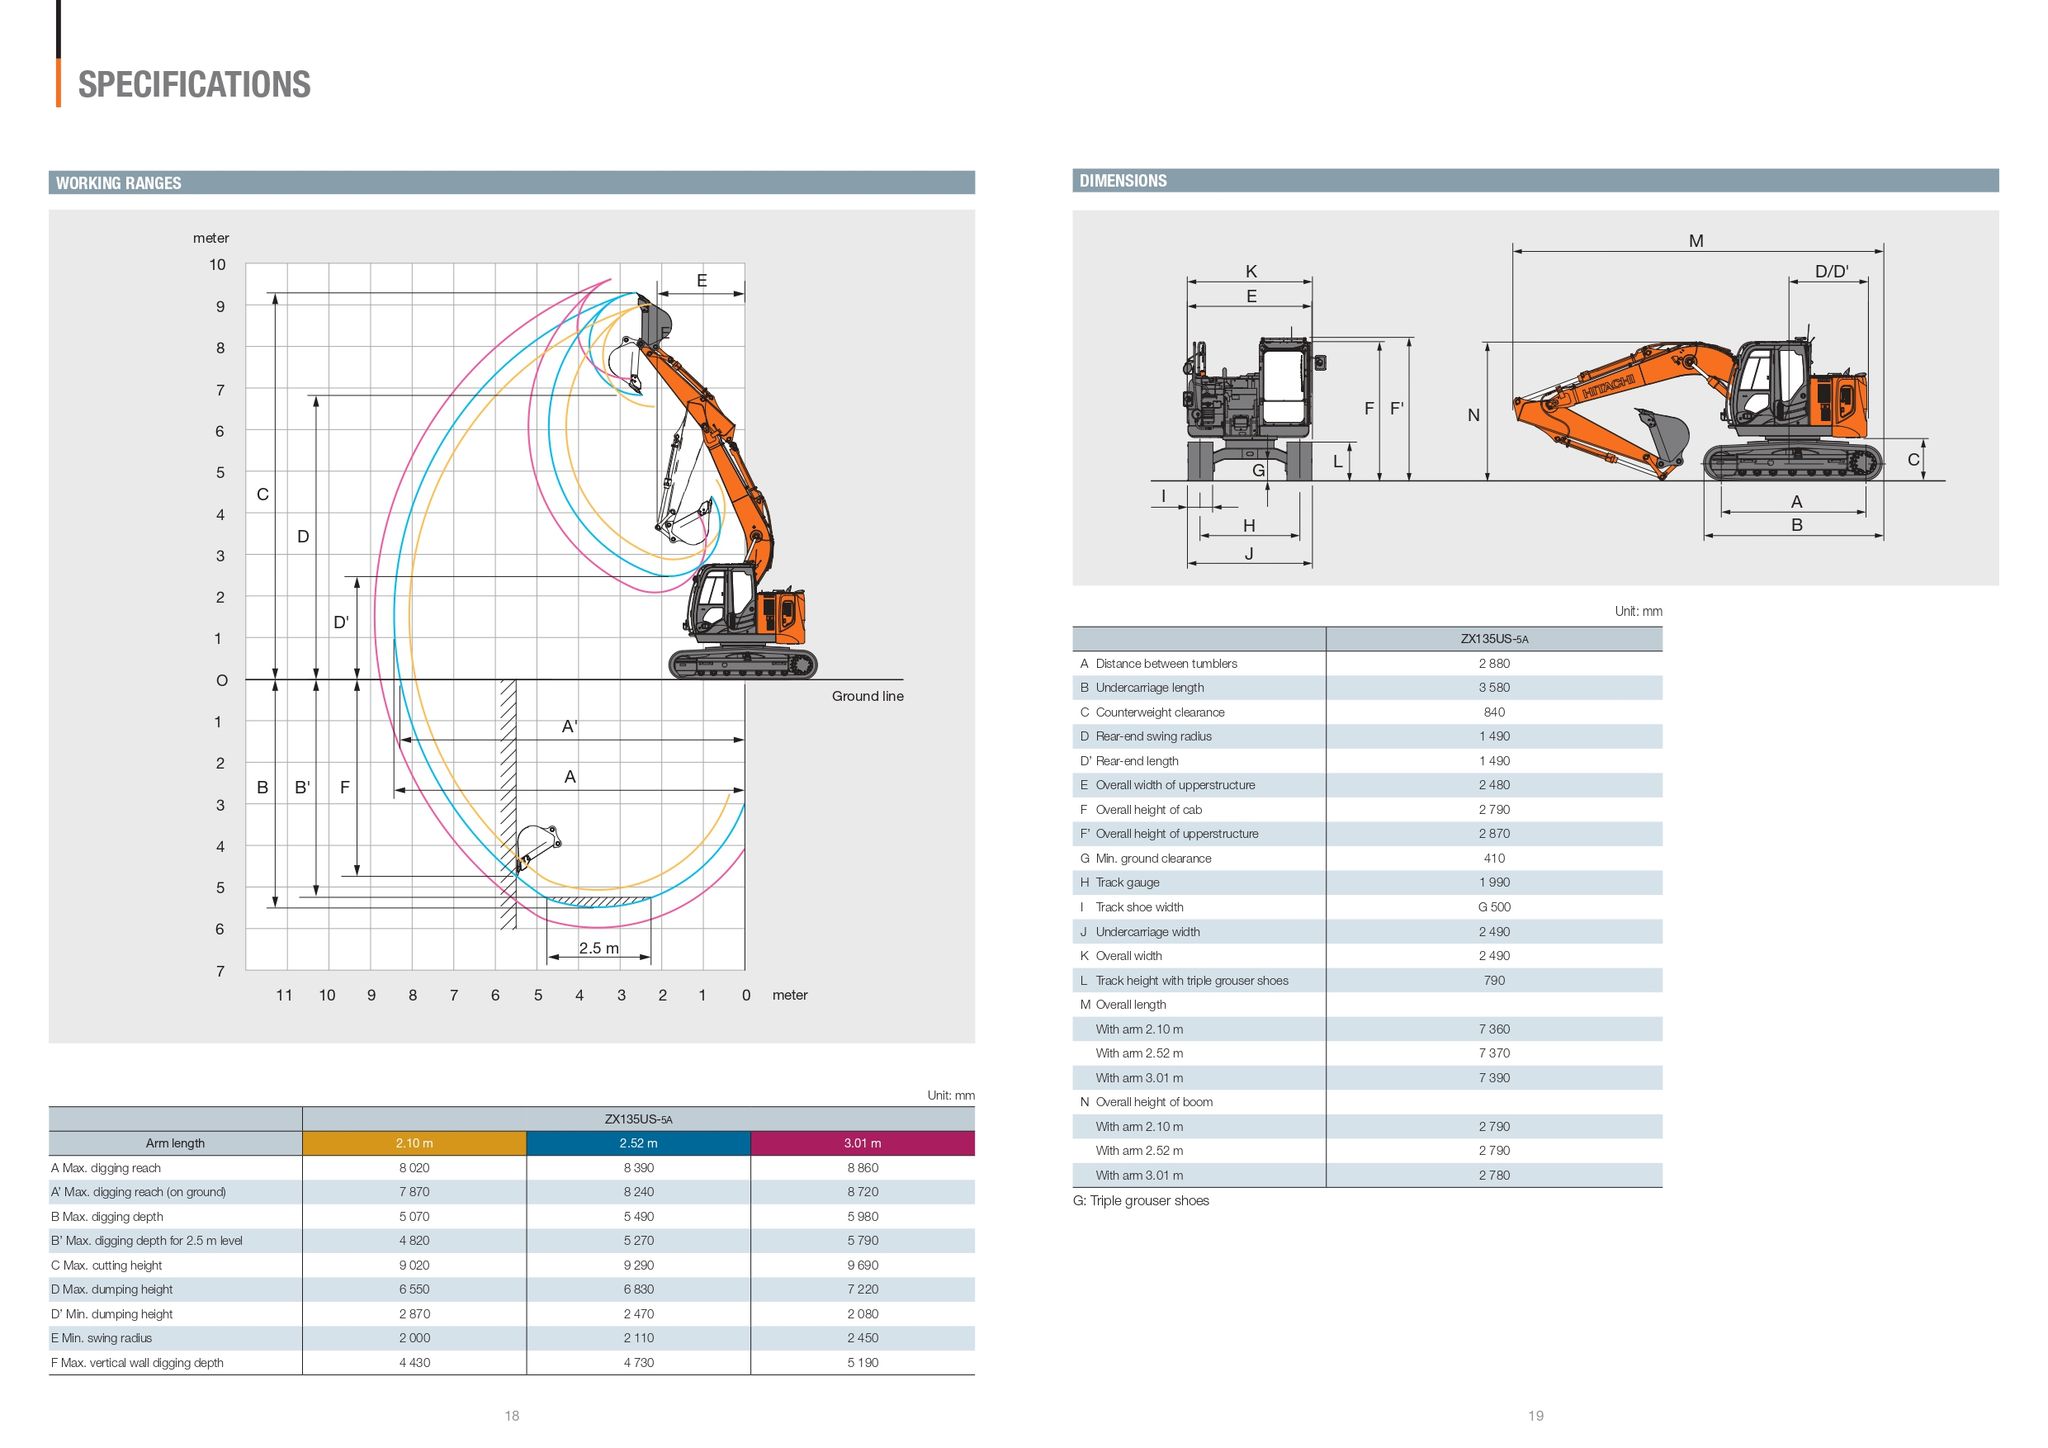2048x1448 pixels.
Task: Click the SPECIFICATIONS page heading
Action: 194,84
